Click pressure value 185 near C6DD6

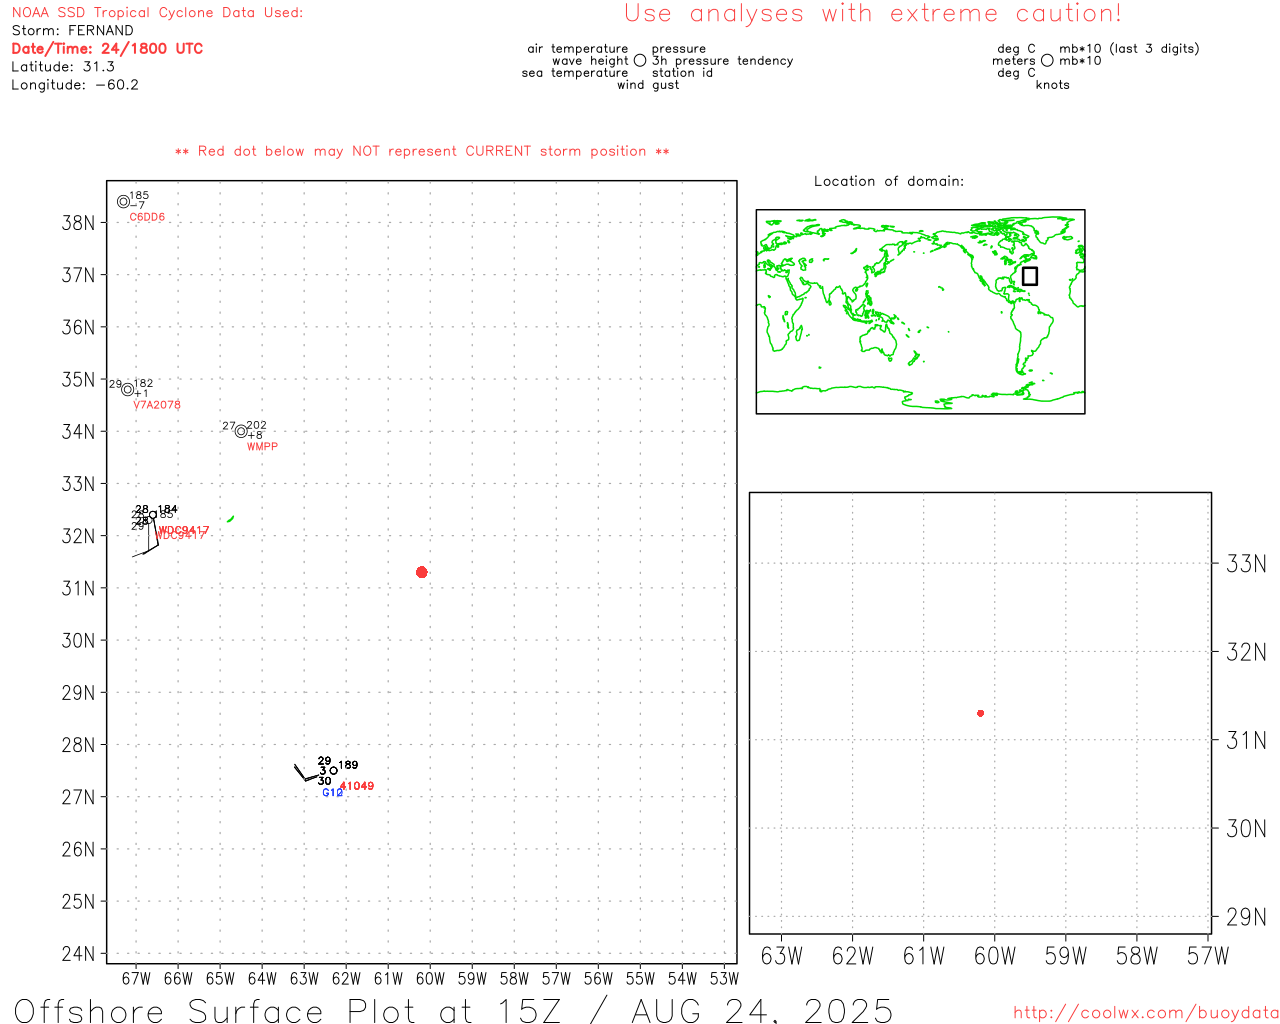139,195
